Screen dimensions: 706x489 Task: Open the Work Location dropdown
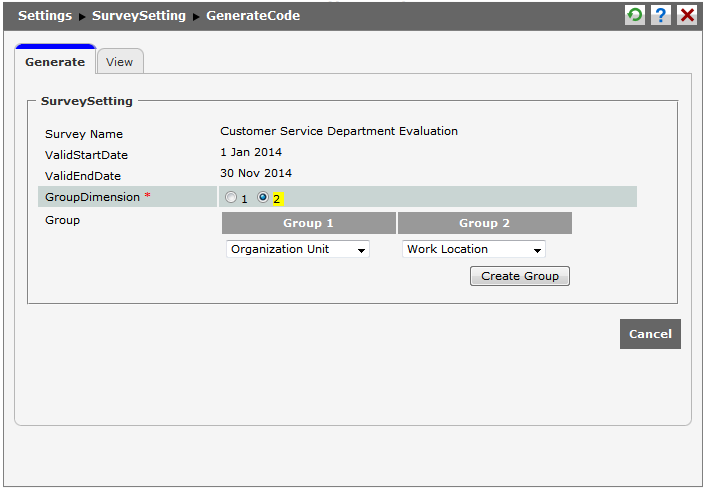(x=474, y=249)
